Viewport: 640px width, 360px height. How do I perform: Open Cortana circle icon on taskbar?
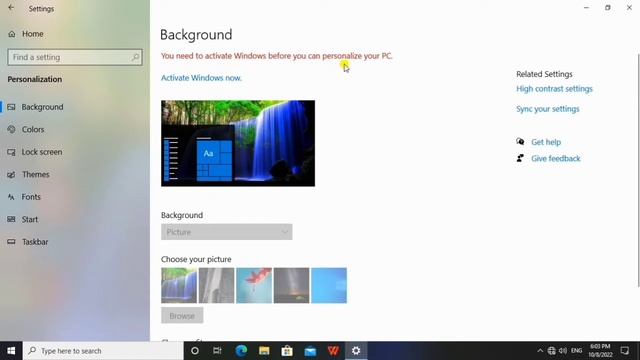[x=195, y=351]
